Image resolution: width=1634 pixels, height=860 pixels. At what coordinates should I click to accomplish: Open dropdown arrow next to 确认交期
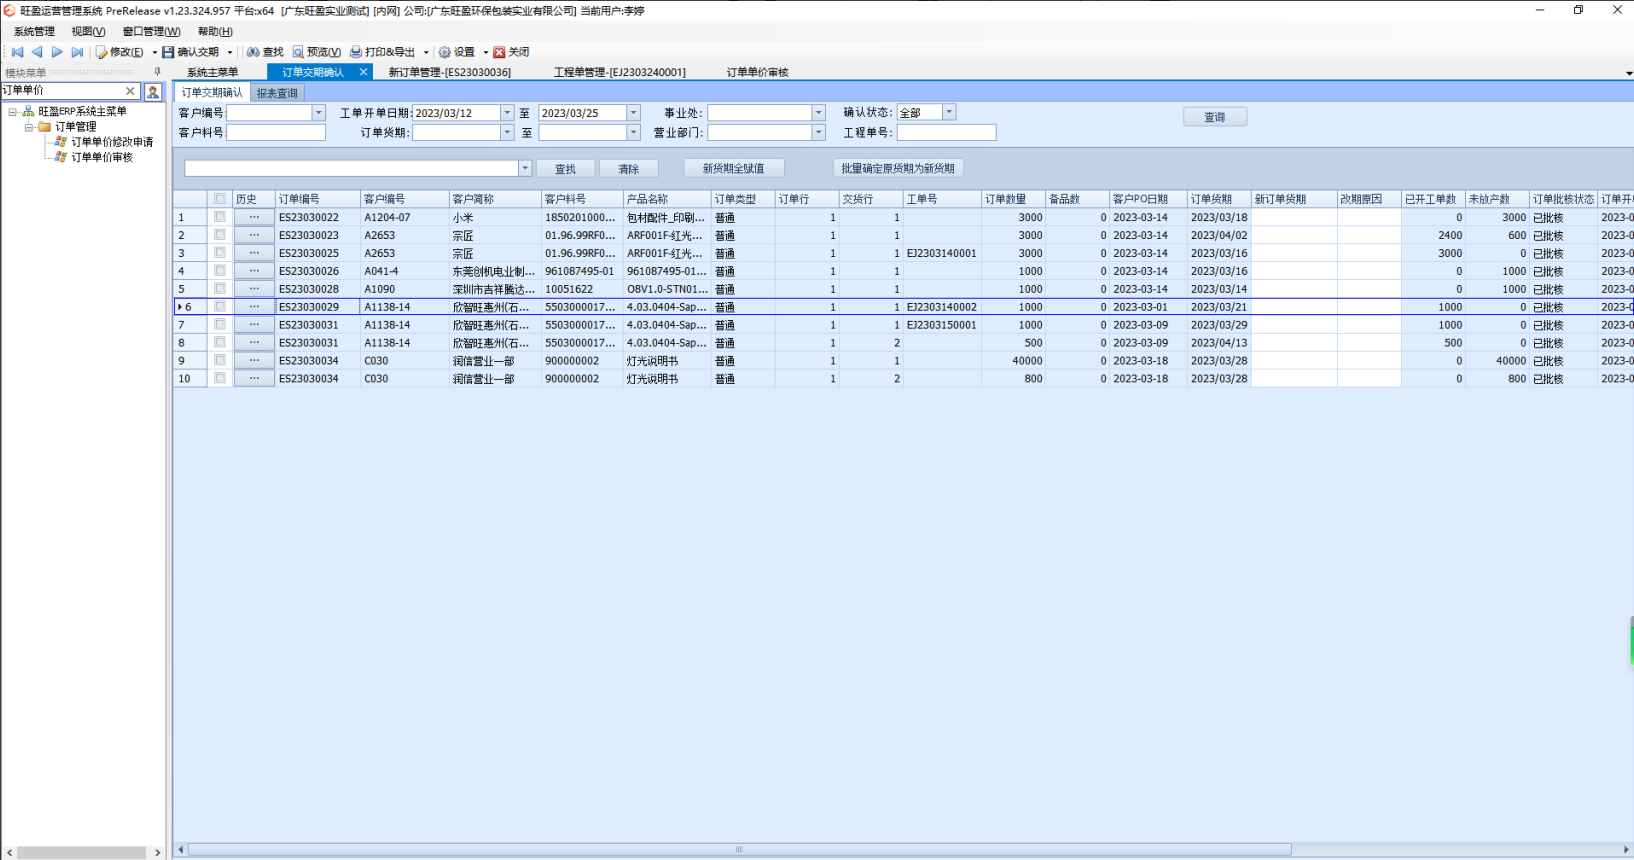pyautogui.click(x=229, y=53)
